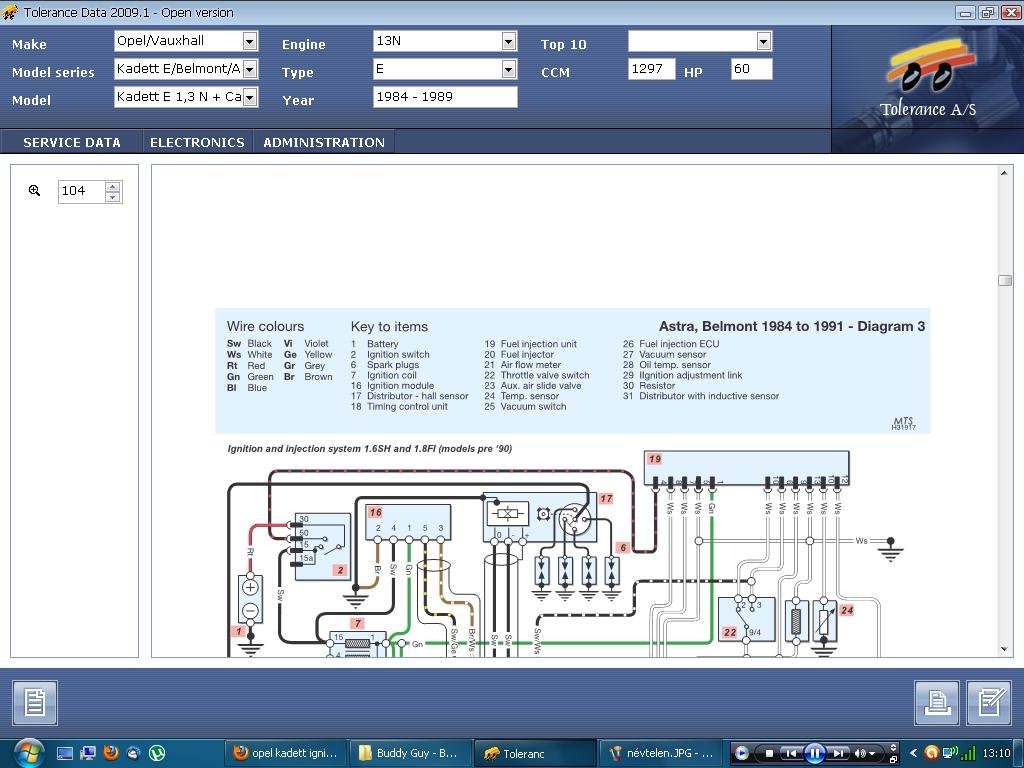
Task: Open the Model dropdown
Action: 249,97
